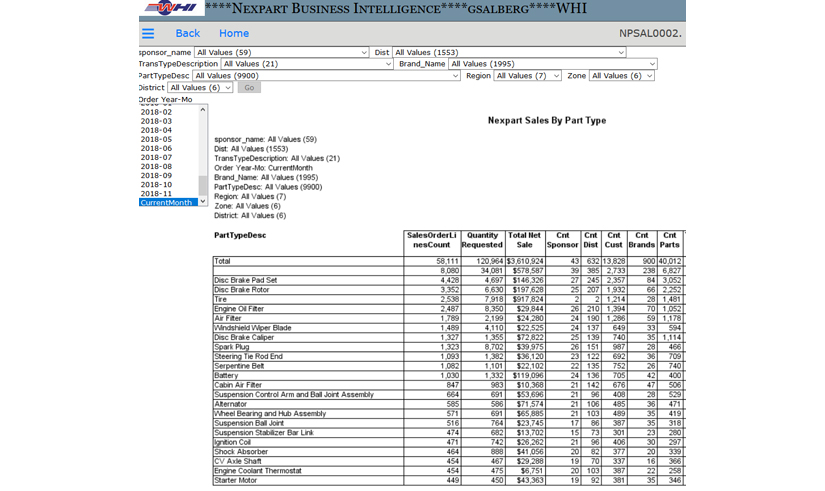Click the list scrollbar down arrow
The image size is (825, 491).
[x=203, y=202]
